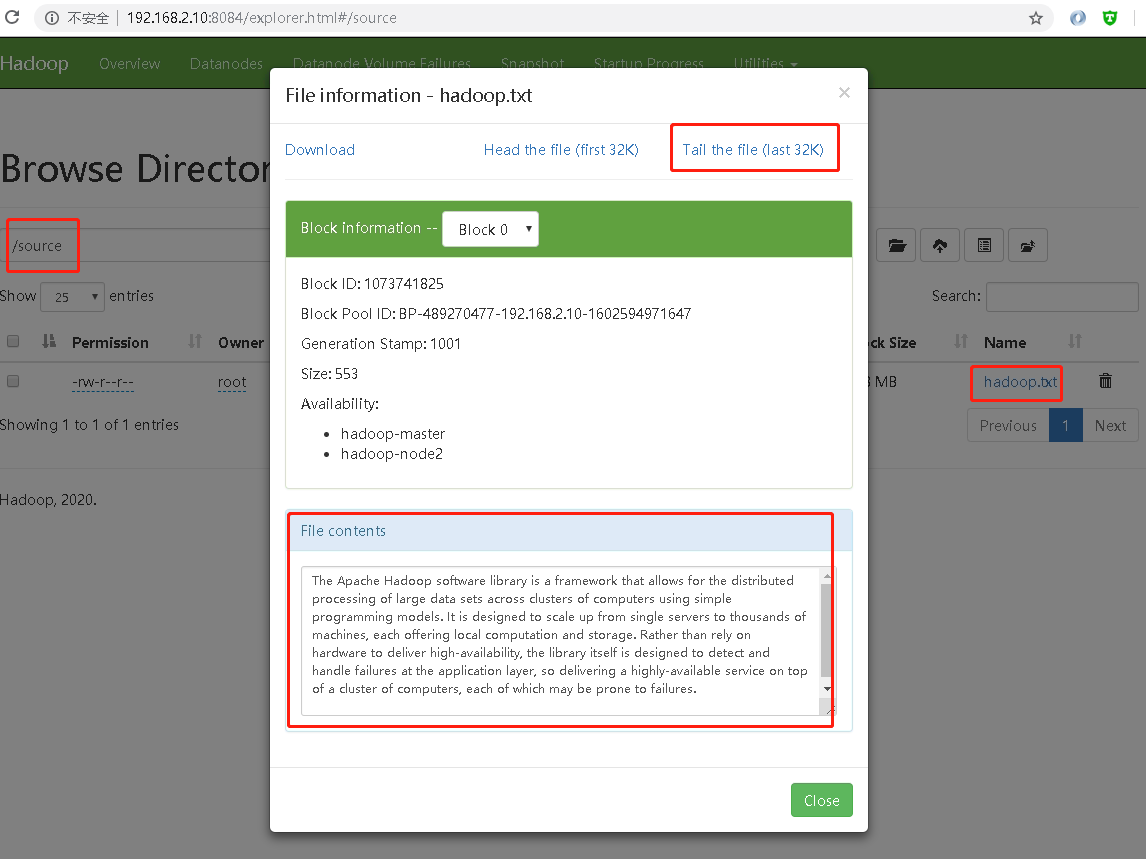Click the list view icon button

tap(984, 246)
